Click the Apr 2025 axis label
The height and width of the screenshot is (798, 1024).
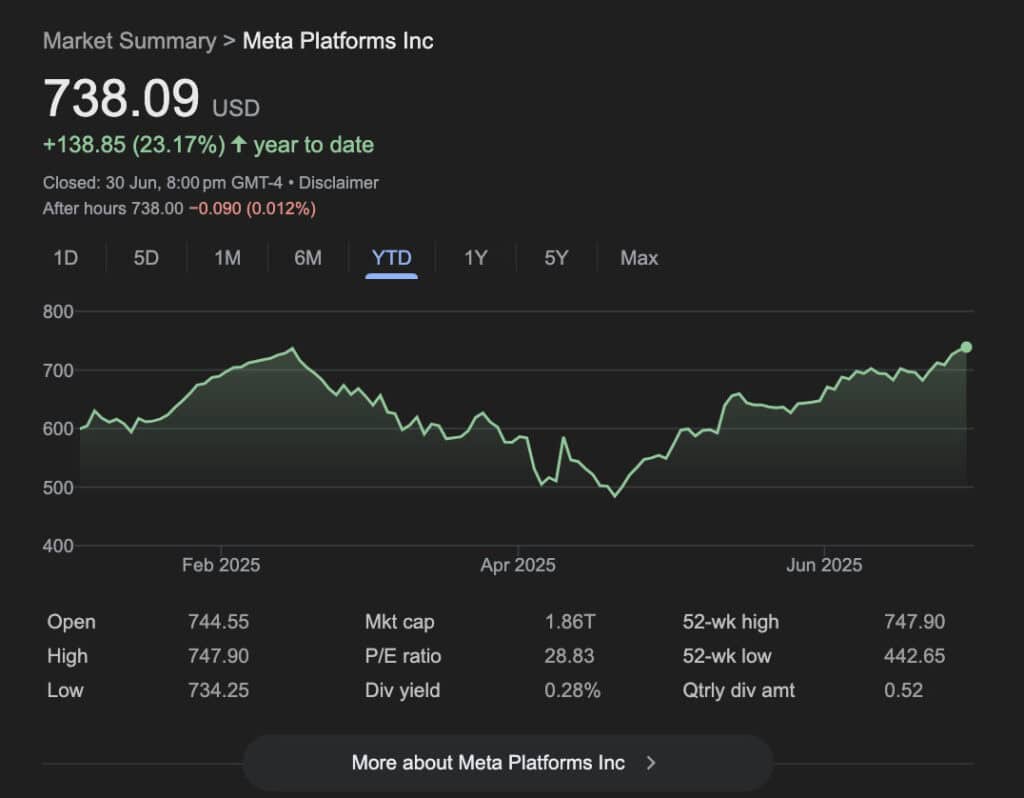pos(518,565)
